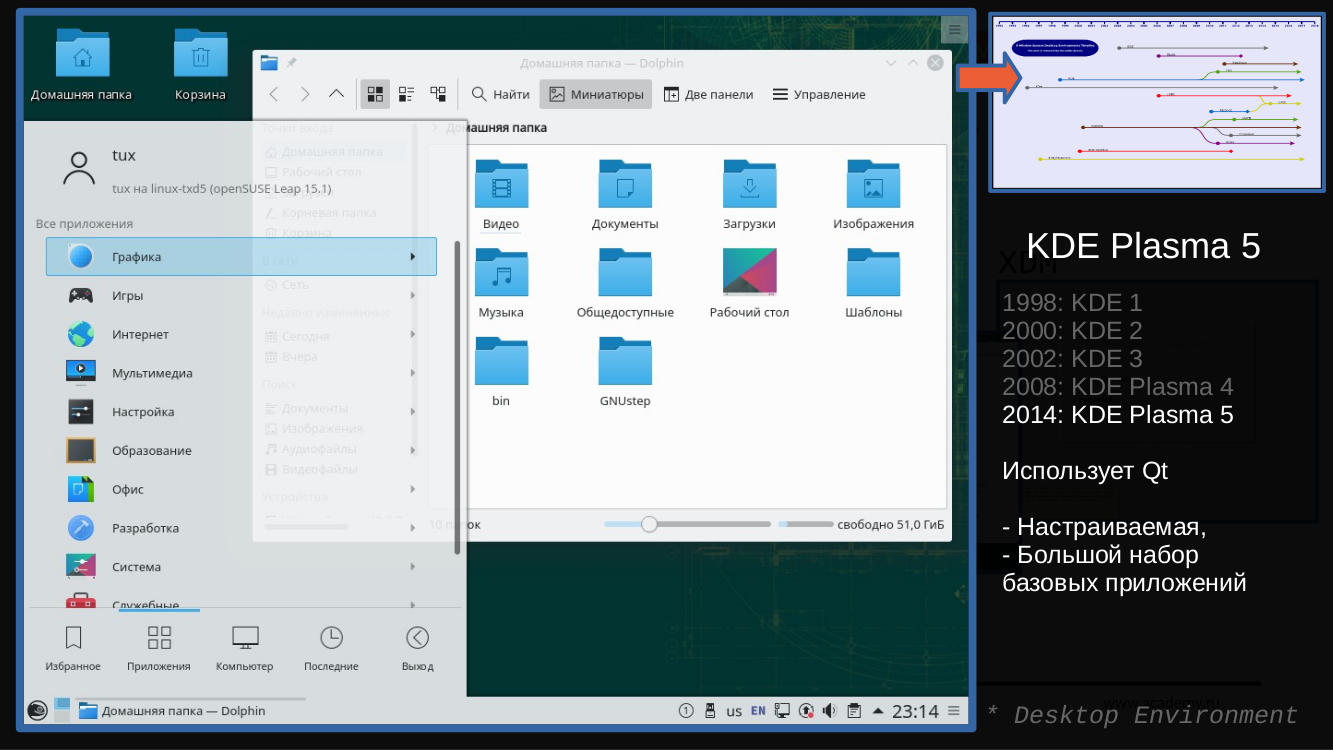Open the Настройка category
This screenshot has width=1333, height=750.
pyautogui.click(x=241, y=412)
